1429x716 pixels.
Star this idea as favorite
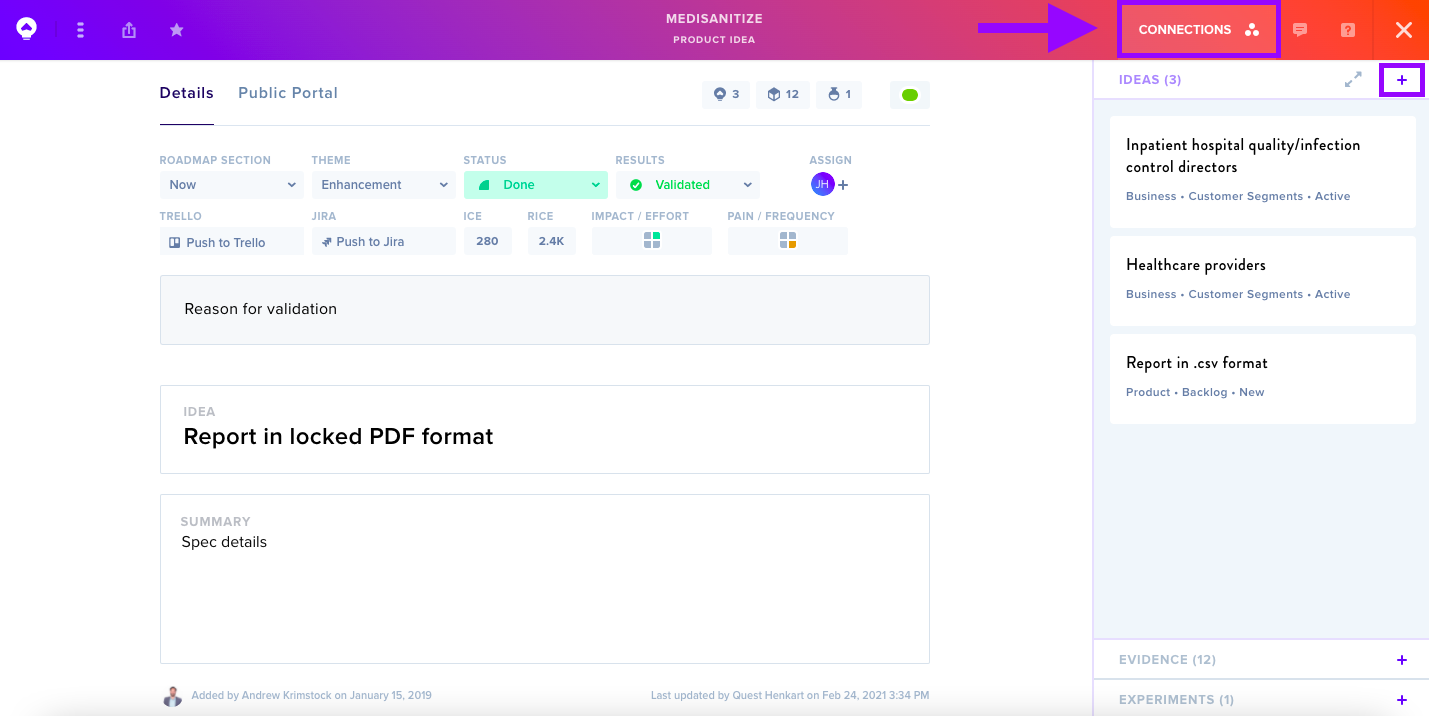pos(177,30)
